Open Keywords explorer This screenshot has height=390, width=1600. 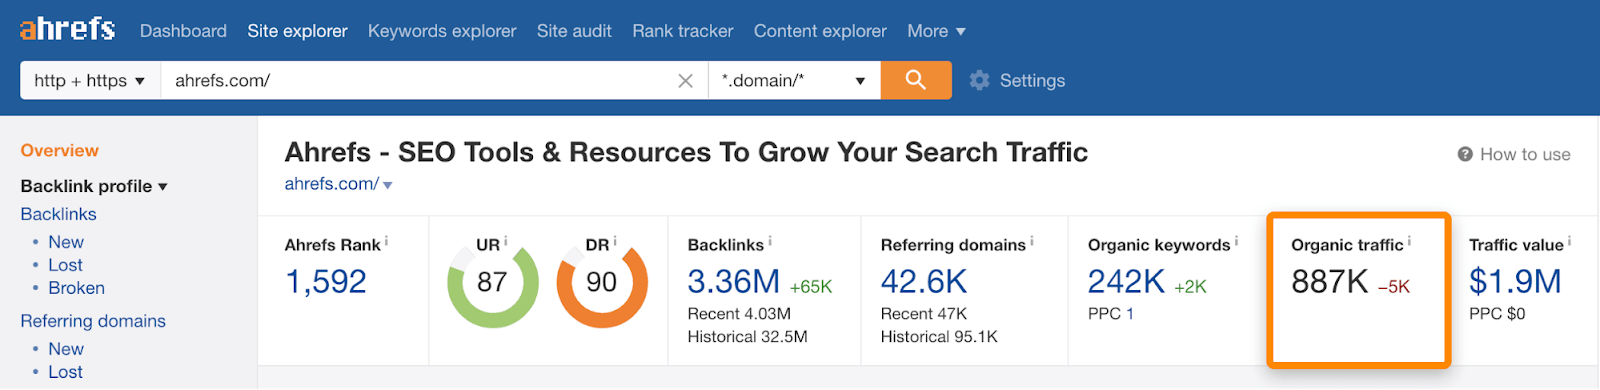pos(442,31)
